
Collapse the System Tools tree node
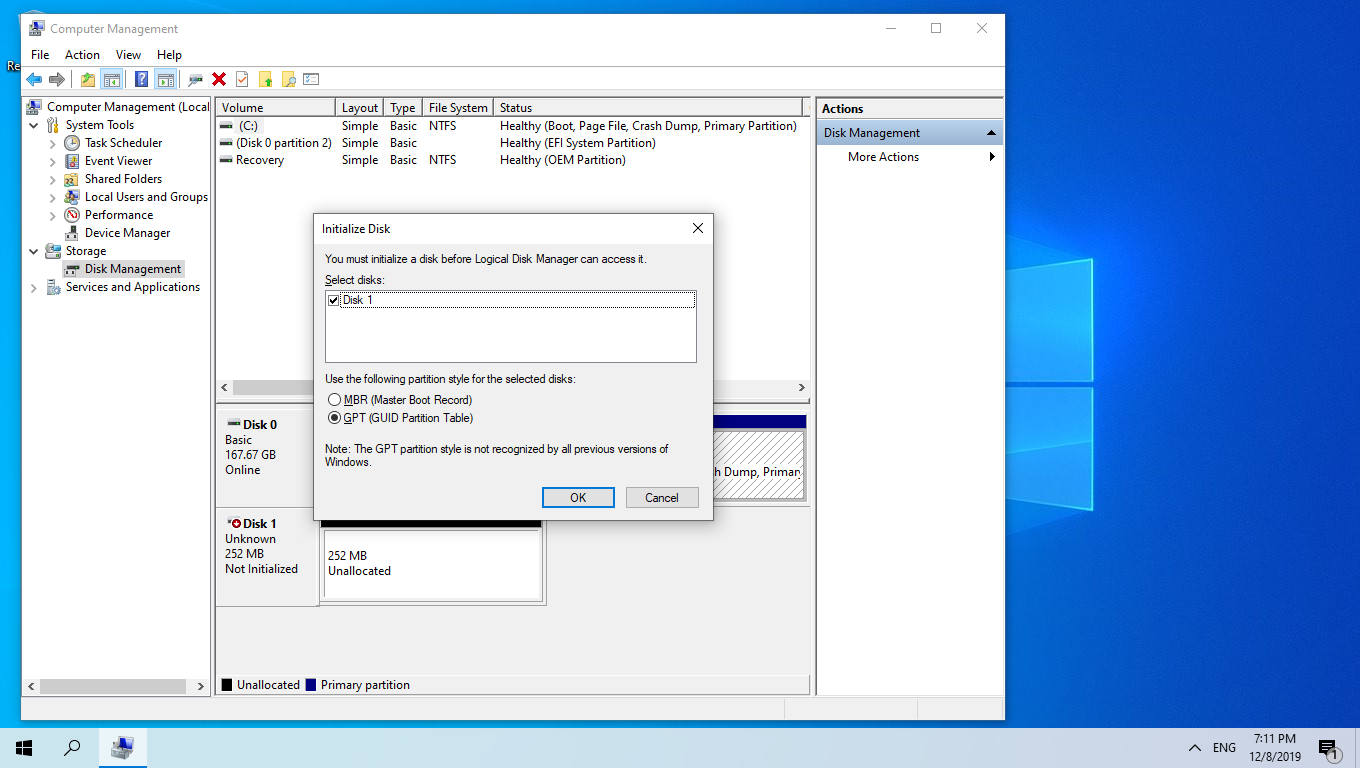tap(34, 125)
